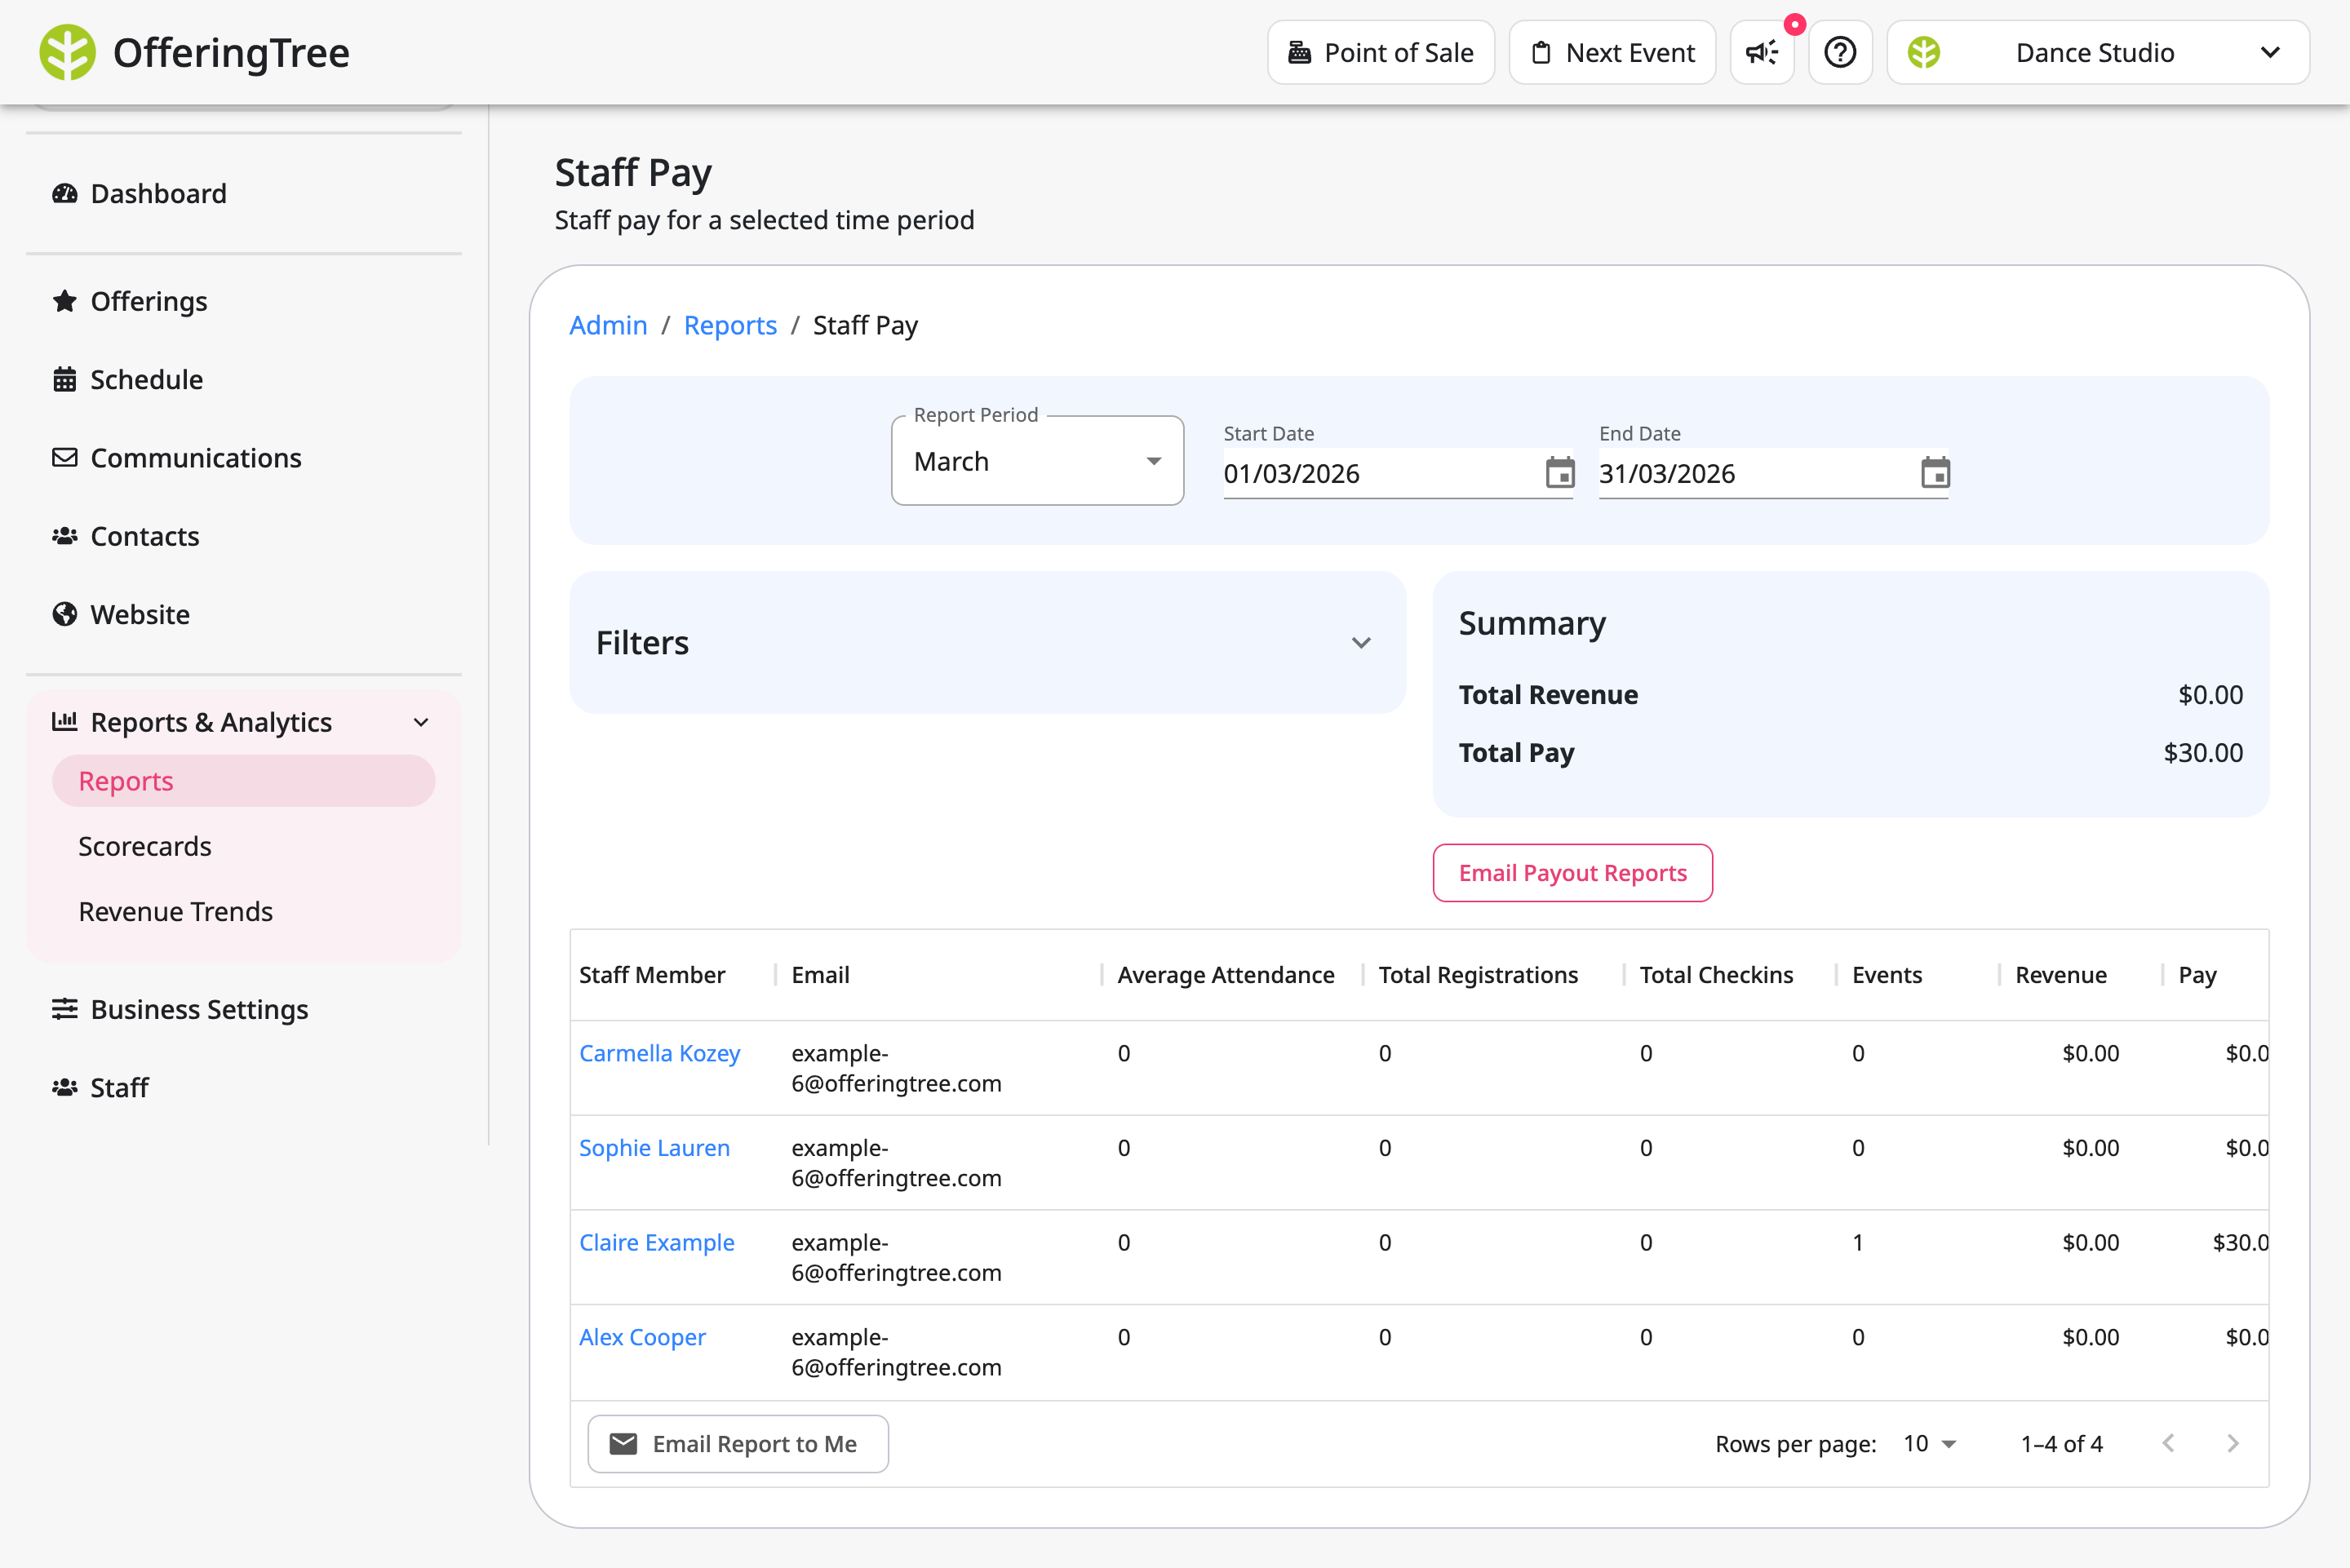2350x1568 pixels.
Task: Click the Business Settings sliders icon
Action: pos(65,1009)
